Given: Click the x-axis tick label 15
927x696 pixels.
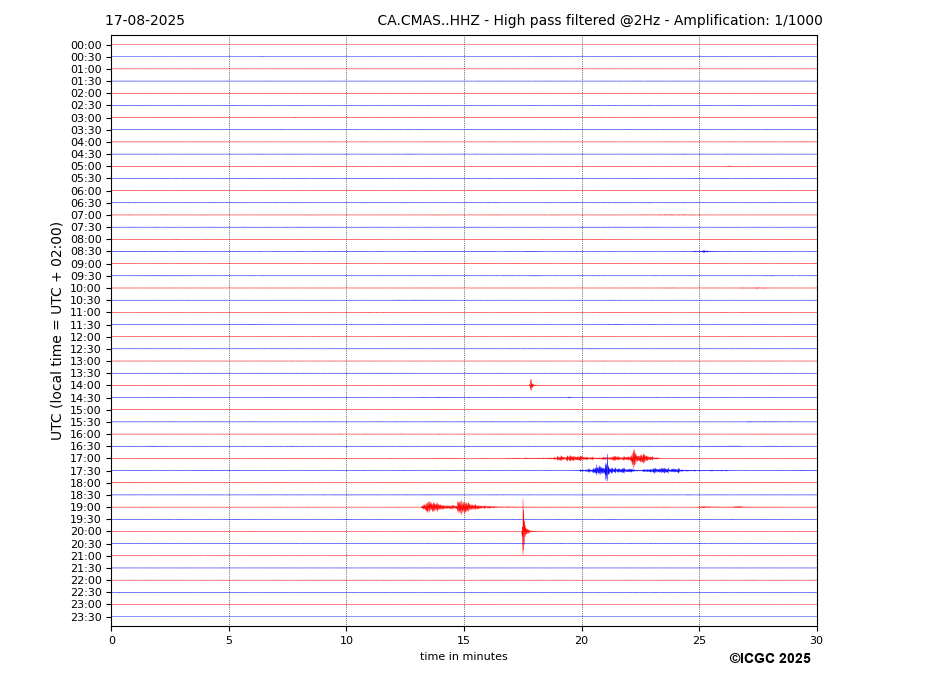Looking at the screenshot, I should (464, 640).
